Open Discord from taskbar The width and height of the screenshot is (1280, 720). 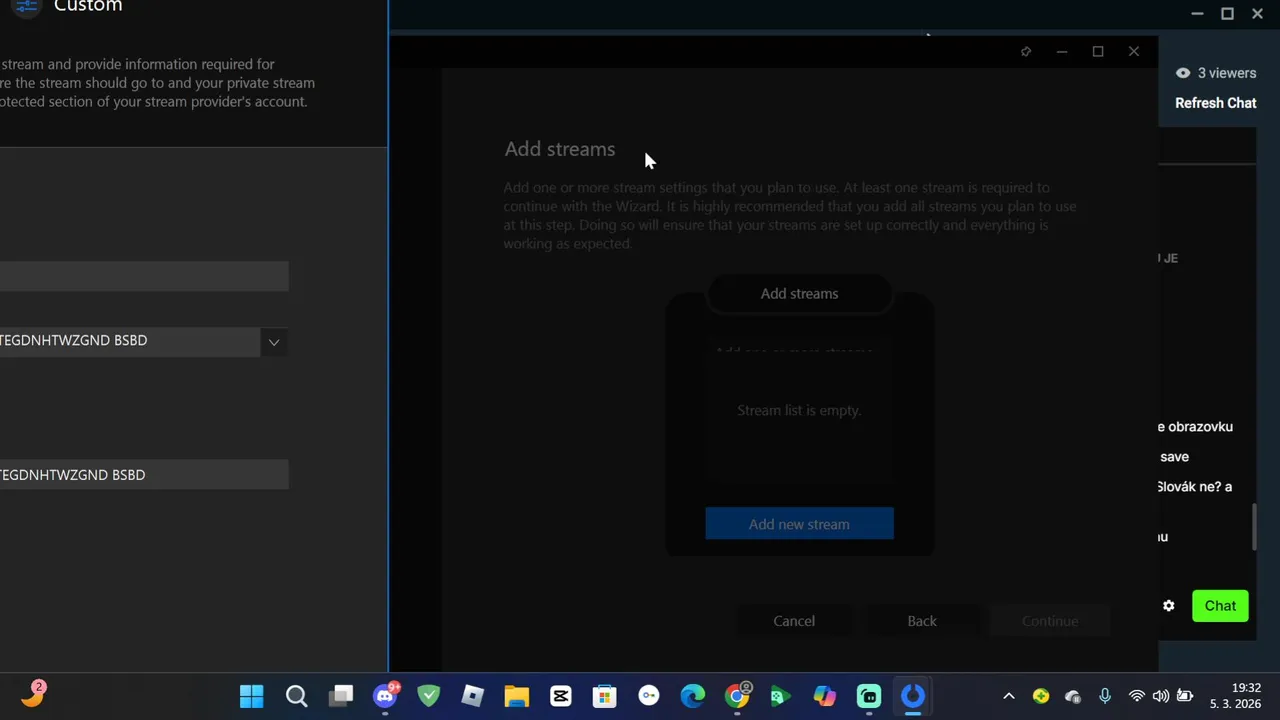click(x=385, y=696)
